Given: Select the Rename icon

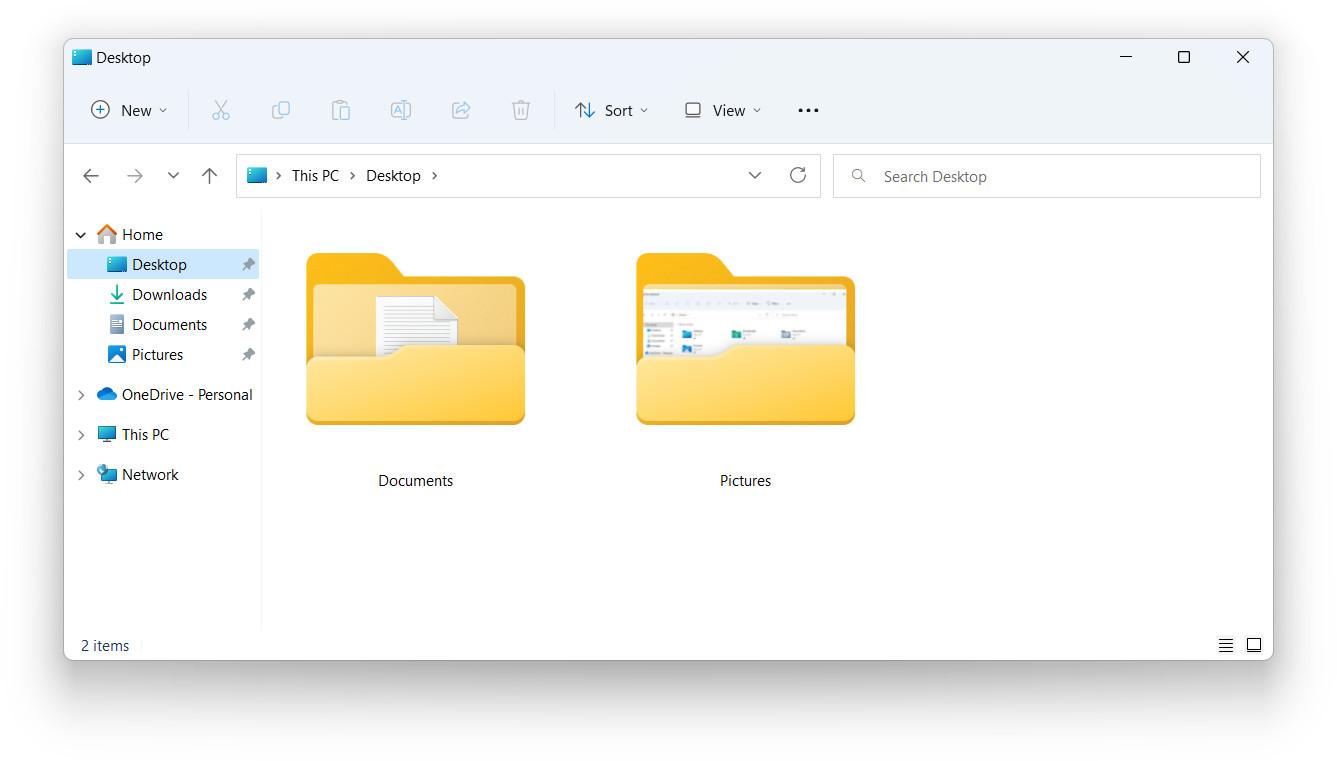Looking at the screenshot, I should point(400,110).
